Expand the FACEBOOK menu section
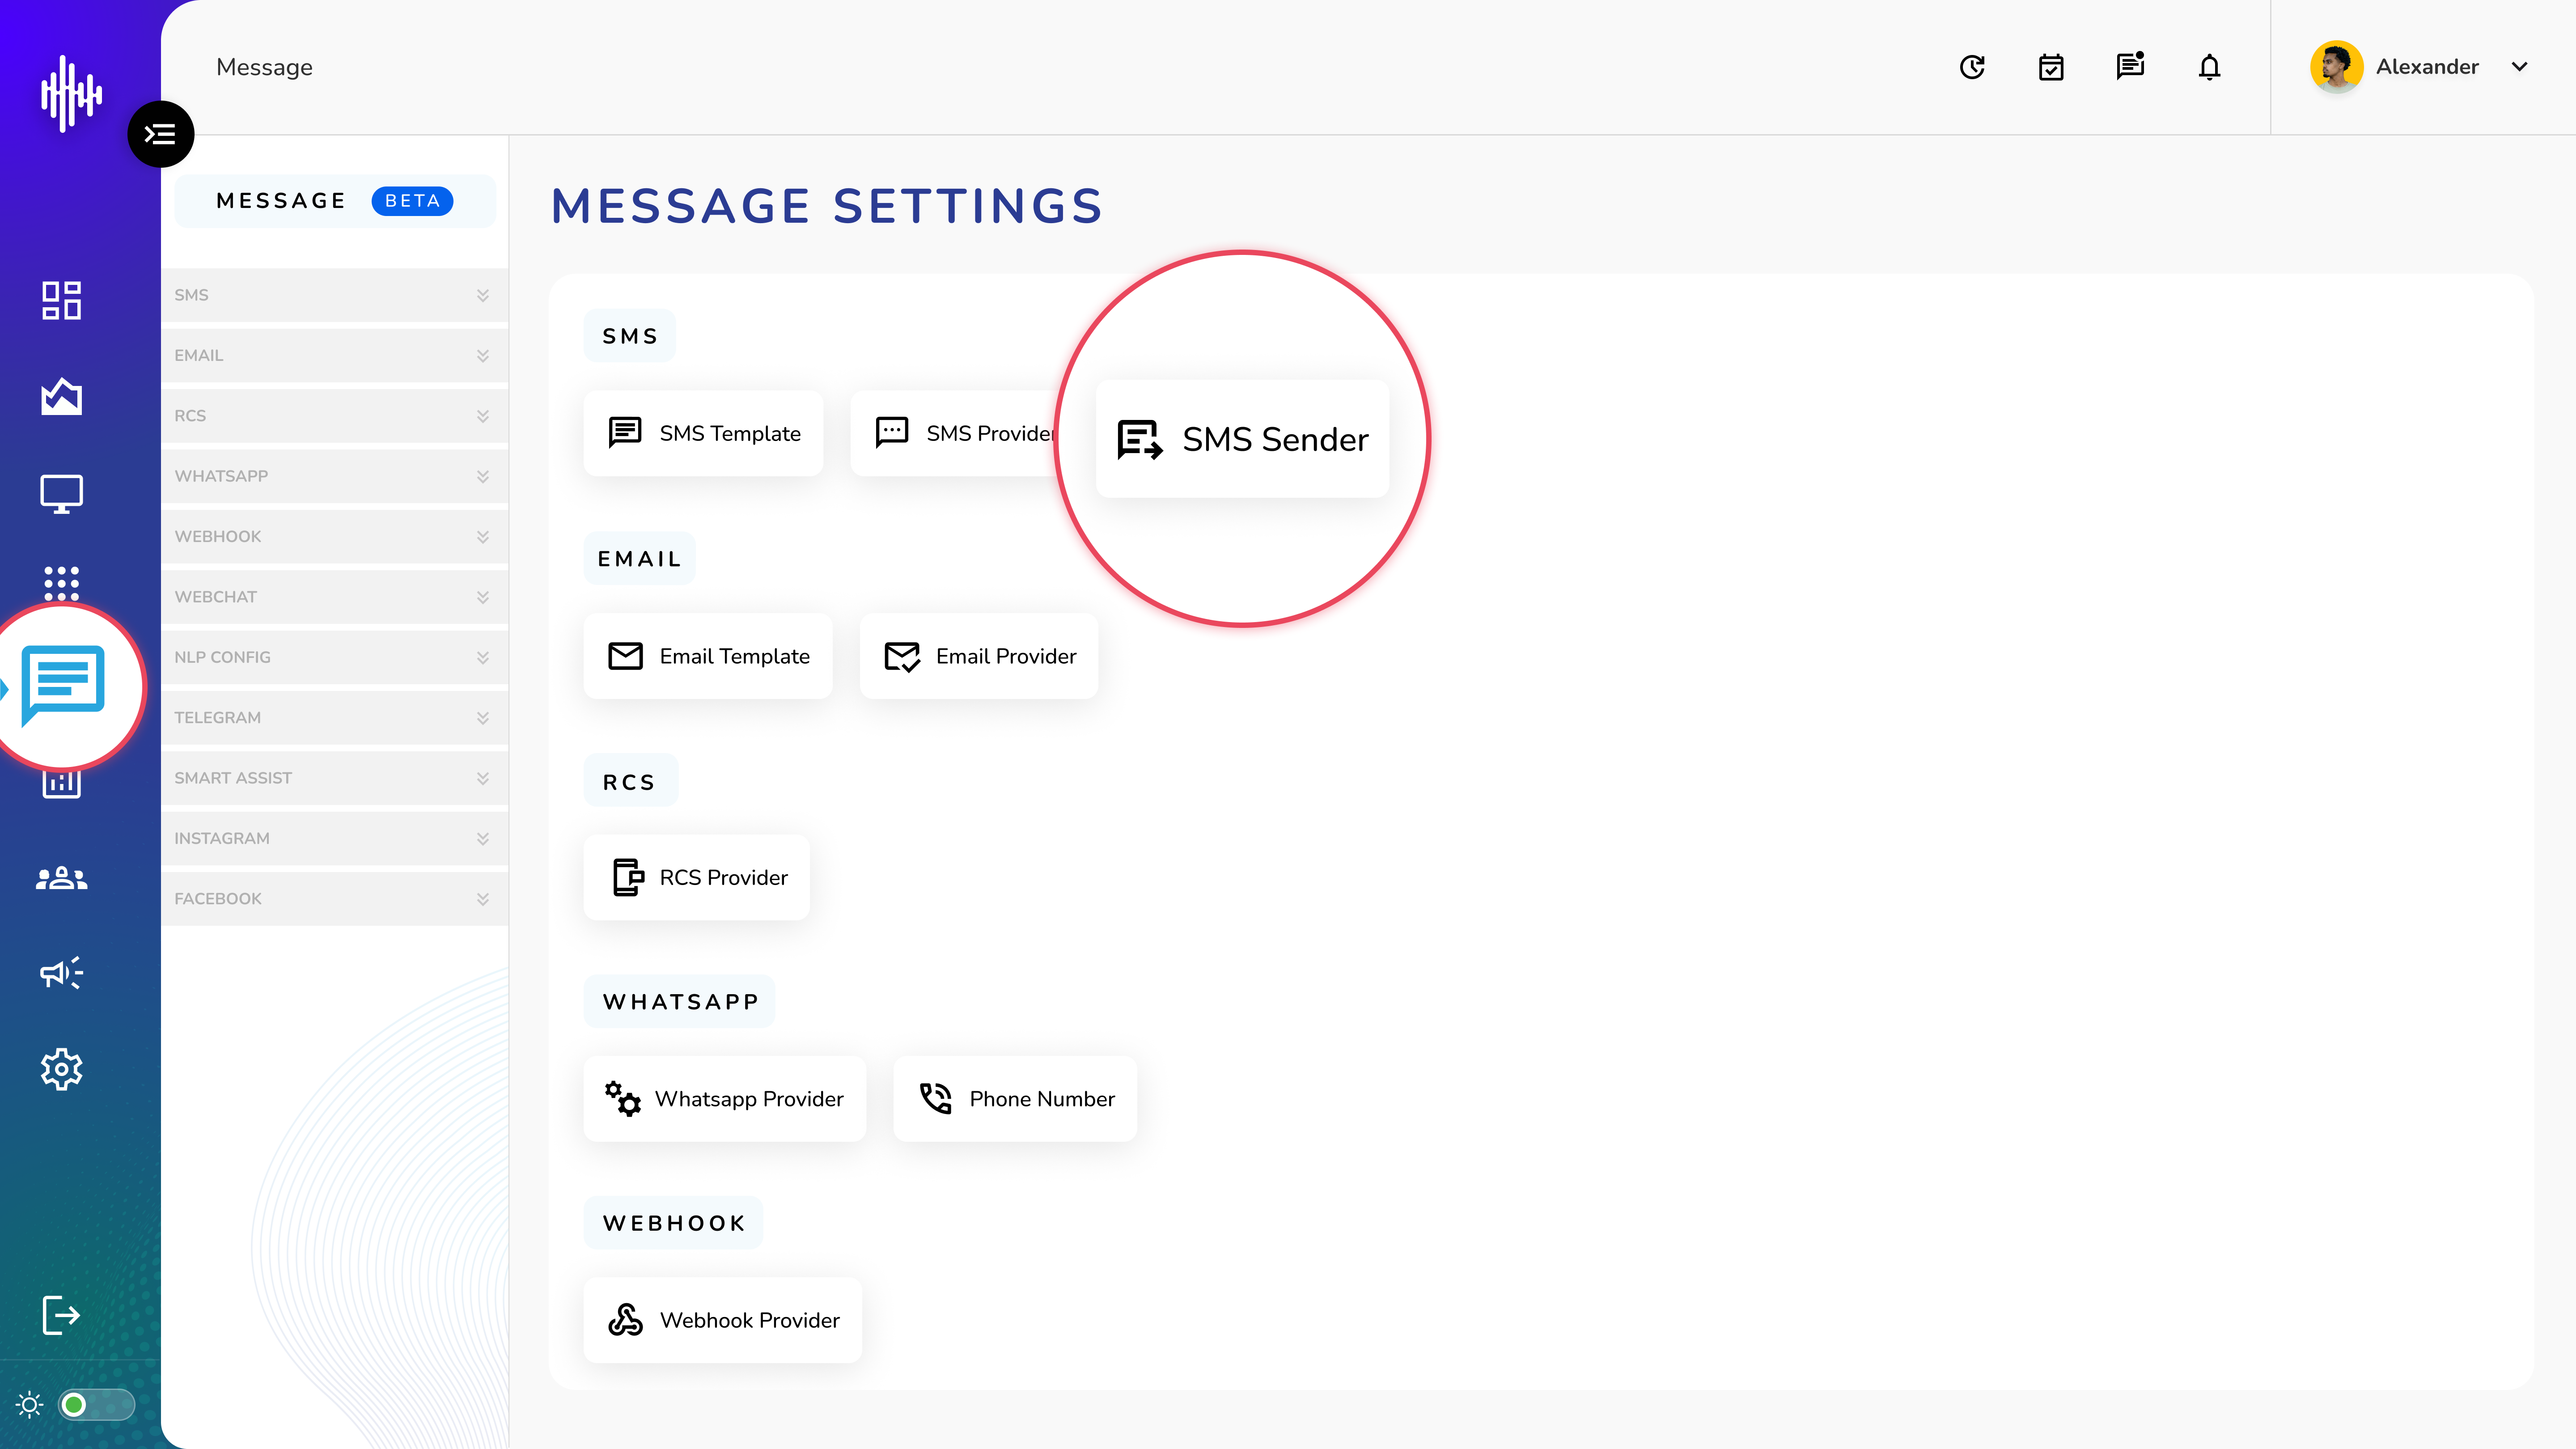The width and height of the screenshot is (2576, 1449). (x=334, y=898)
